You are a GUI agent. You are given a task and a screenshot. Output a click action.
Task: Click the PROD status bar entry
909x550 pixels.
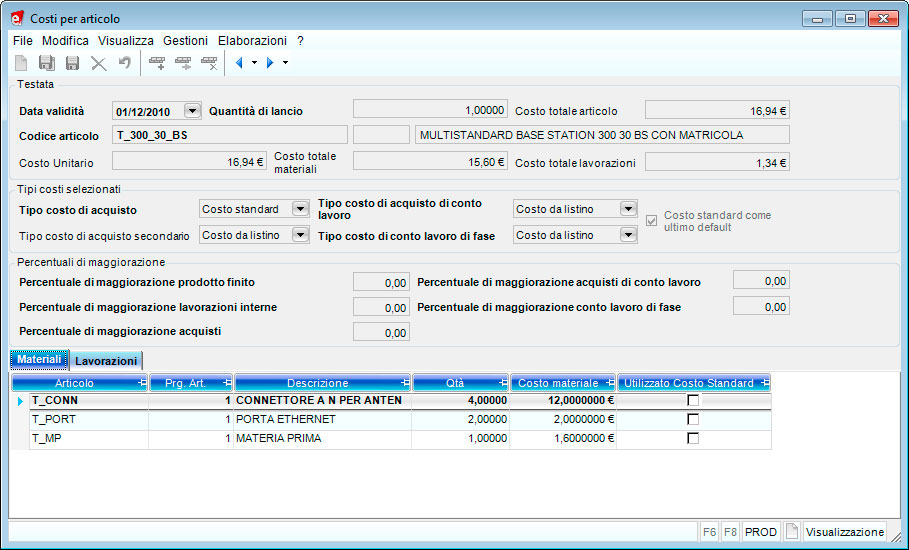tap(761, 531)
